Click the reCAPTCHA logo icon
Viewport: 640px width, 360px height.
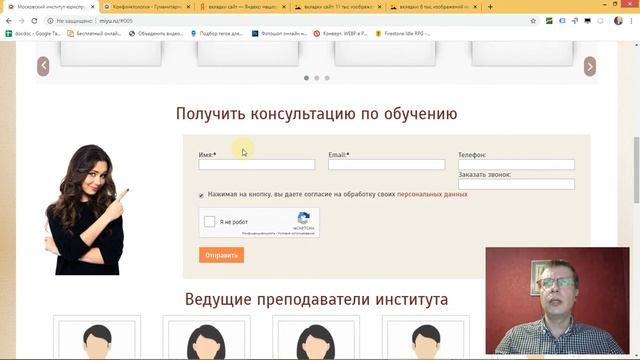(303, 218)
